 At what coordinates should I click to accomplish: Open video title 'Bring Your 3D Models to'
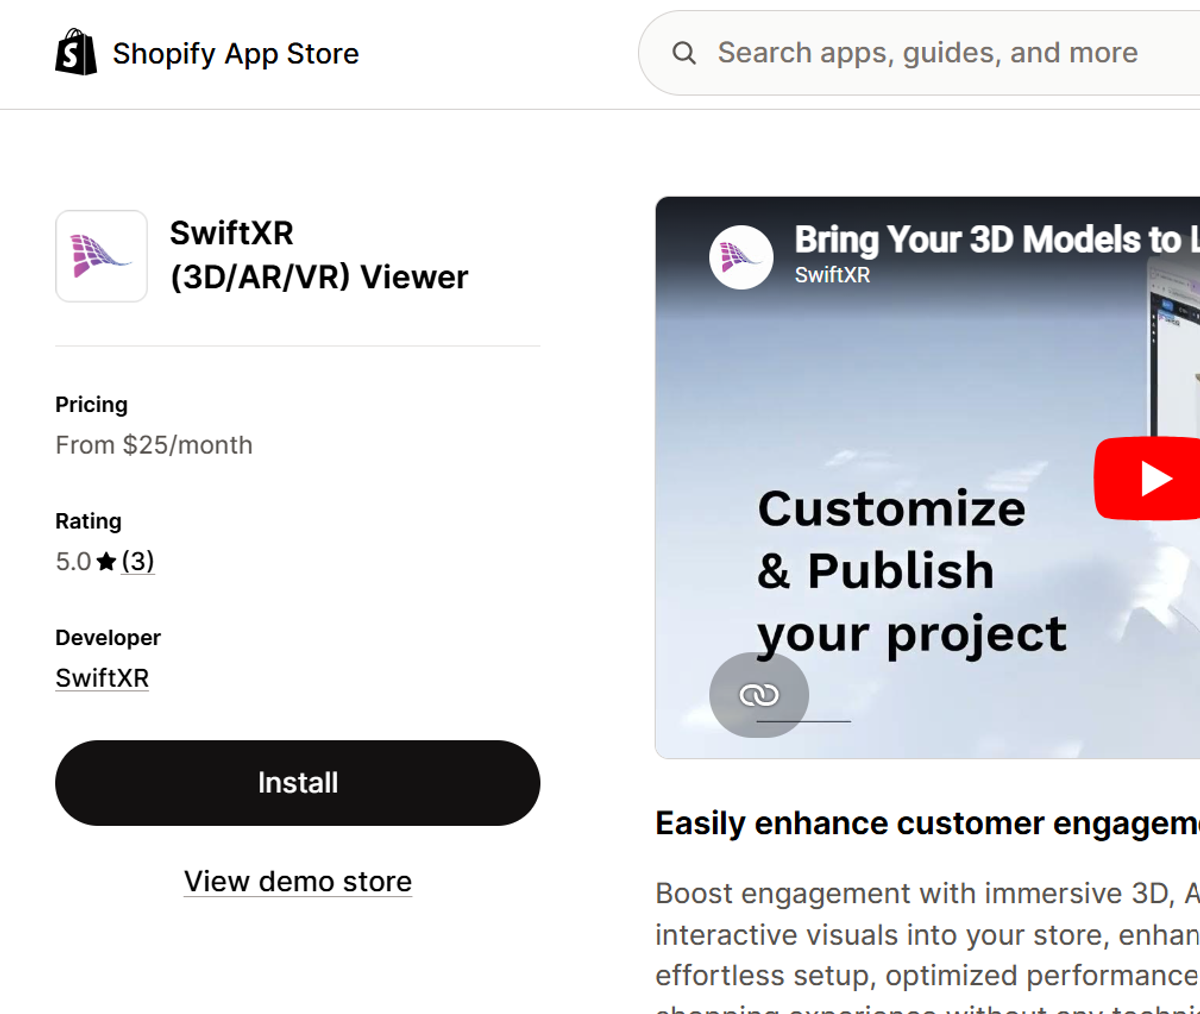(x=996, y=240)
